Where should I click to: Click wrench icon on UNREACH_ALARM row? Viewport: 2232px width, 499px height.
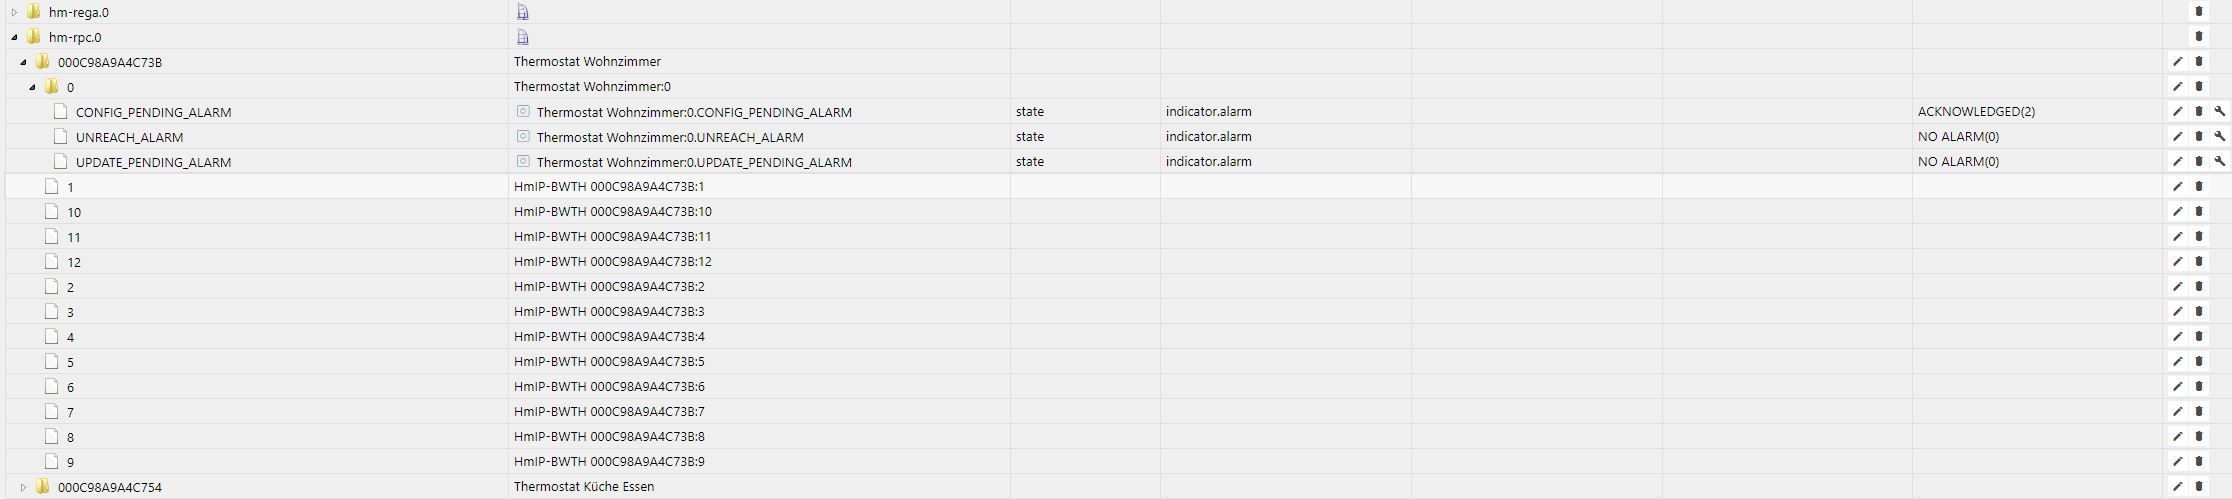pos(2219,137)
